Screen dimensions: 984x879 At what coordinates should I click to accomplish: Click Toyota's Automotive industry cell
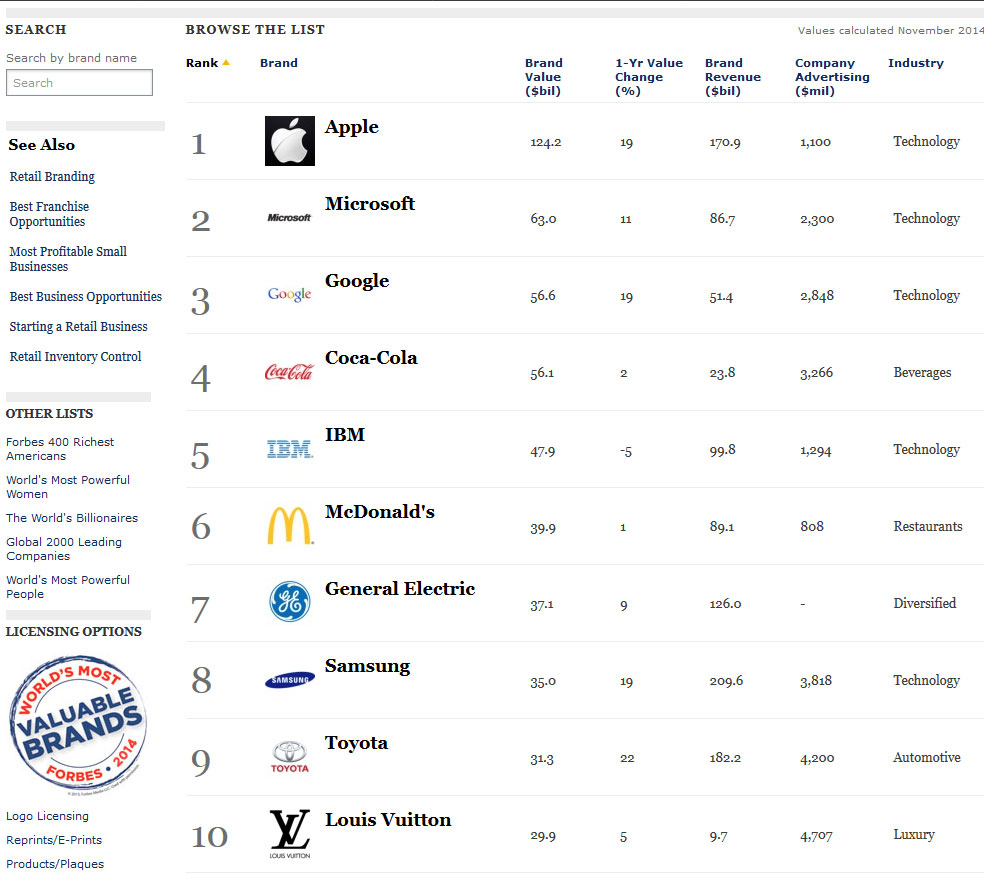click(x=927, y=757)
